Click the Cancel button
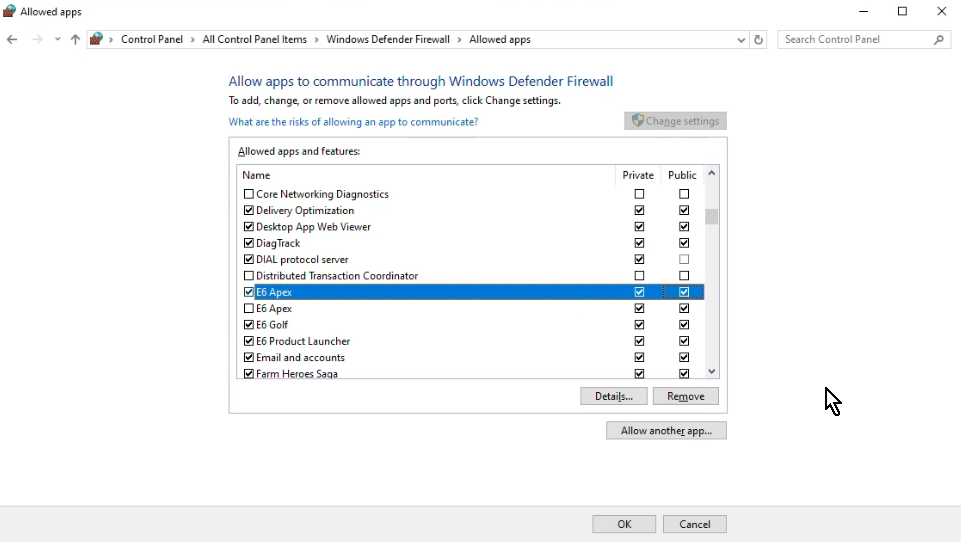This screenshot has width=961, height=542. click(x=695, y=524)
